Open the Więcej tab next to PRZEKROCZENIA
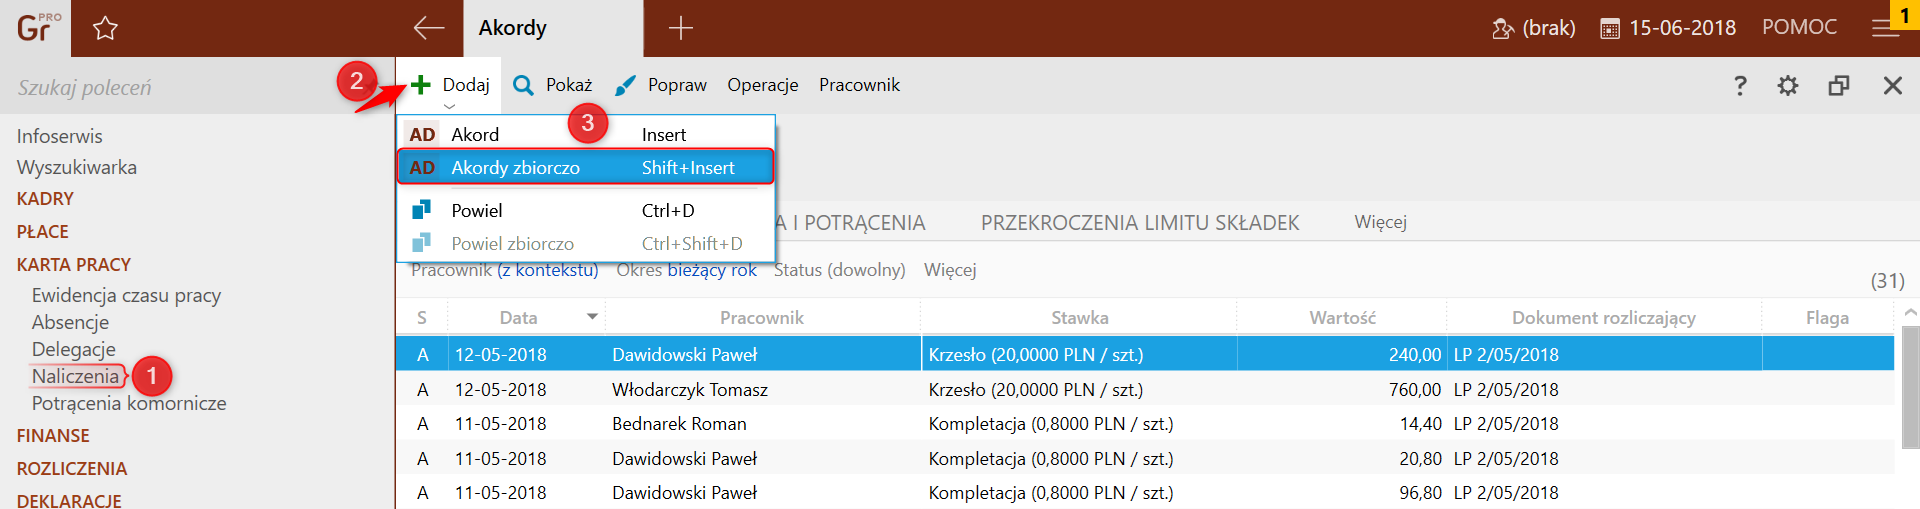1920x509 pixels. point(1381,222)
